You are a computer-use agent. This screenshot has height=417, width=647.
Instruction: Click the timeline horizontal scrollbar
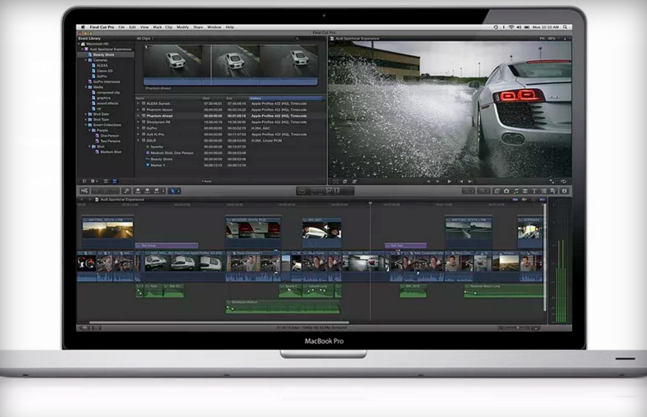coord(219,323)
